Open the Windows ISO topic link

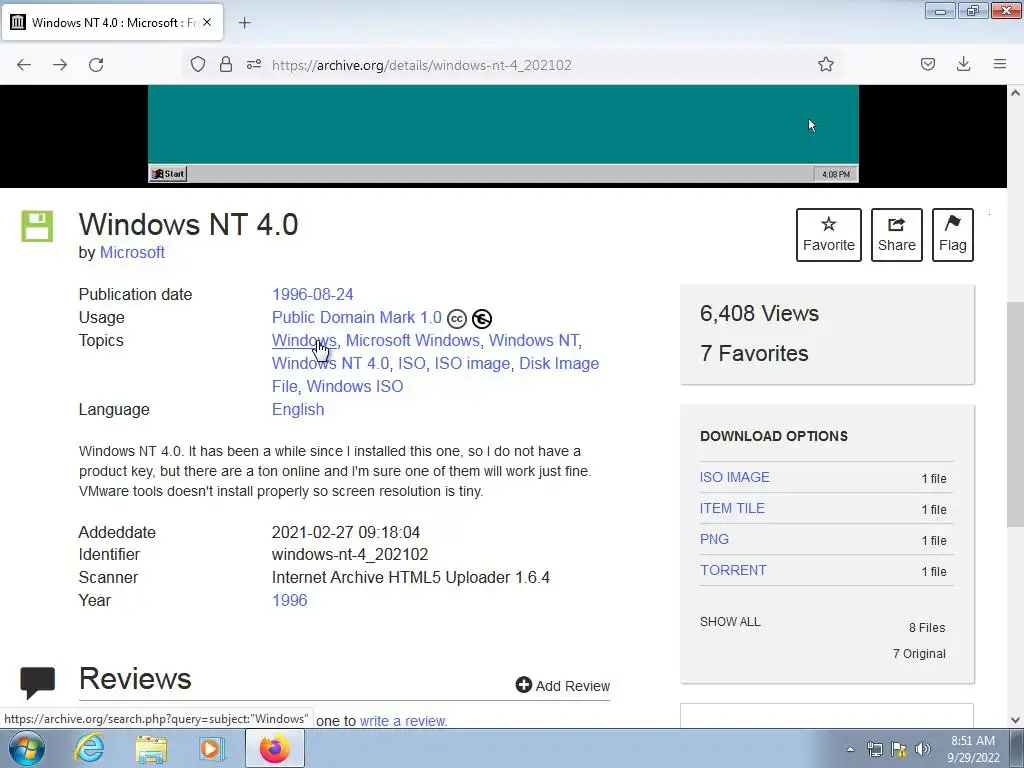[355, 386]
